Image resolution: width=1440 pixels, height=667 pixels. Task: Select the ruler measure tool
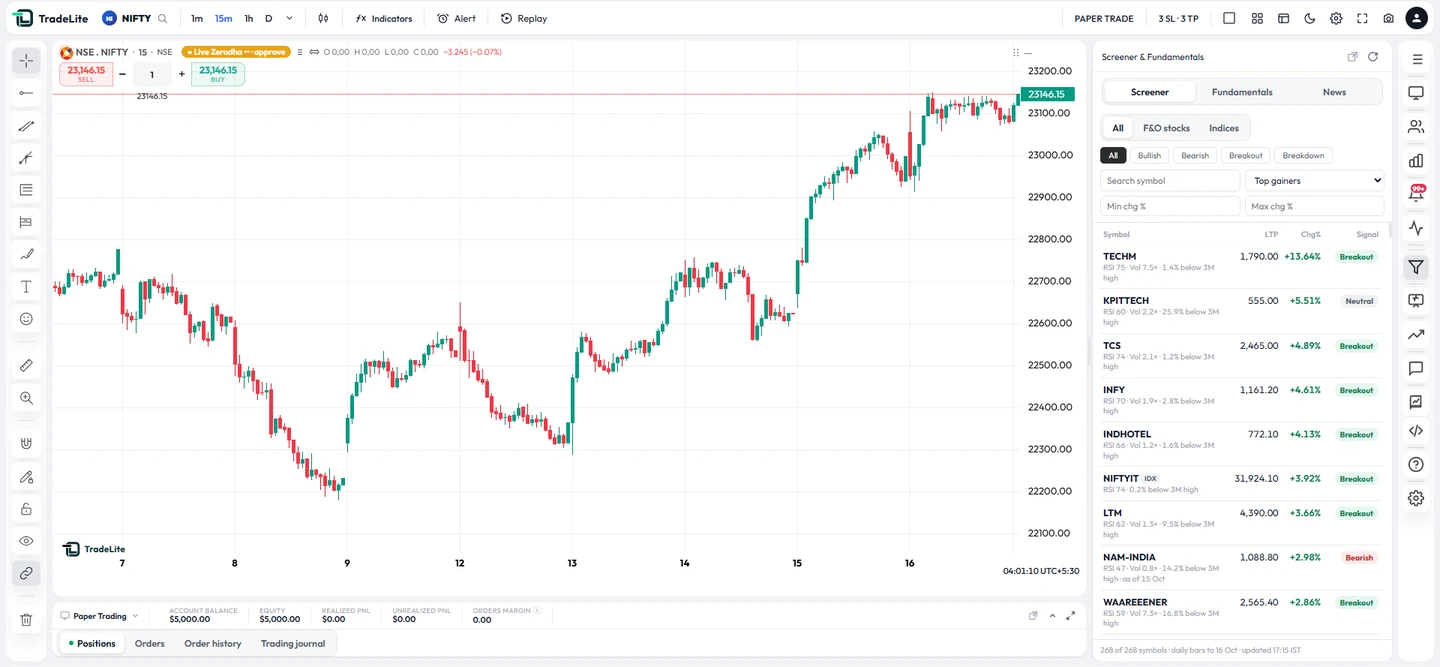(26, 366)
